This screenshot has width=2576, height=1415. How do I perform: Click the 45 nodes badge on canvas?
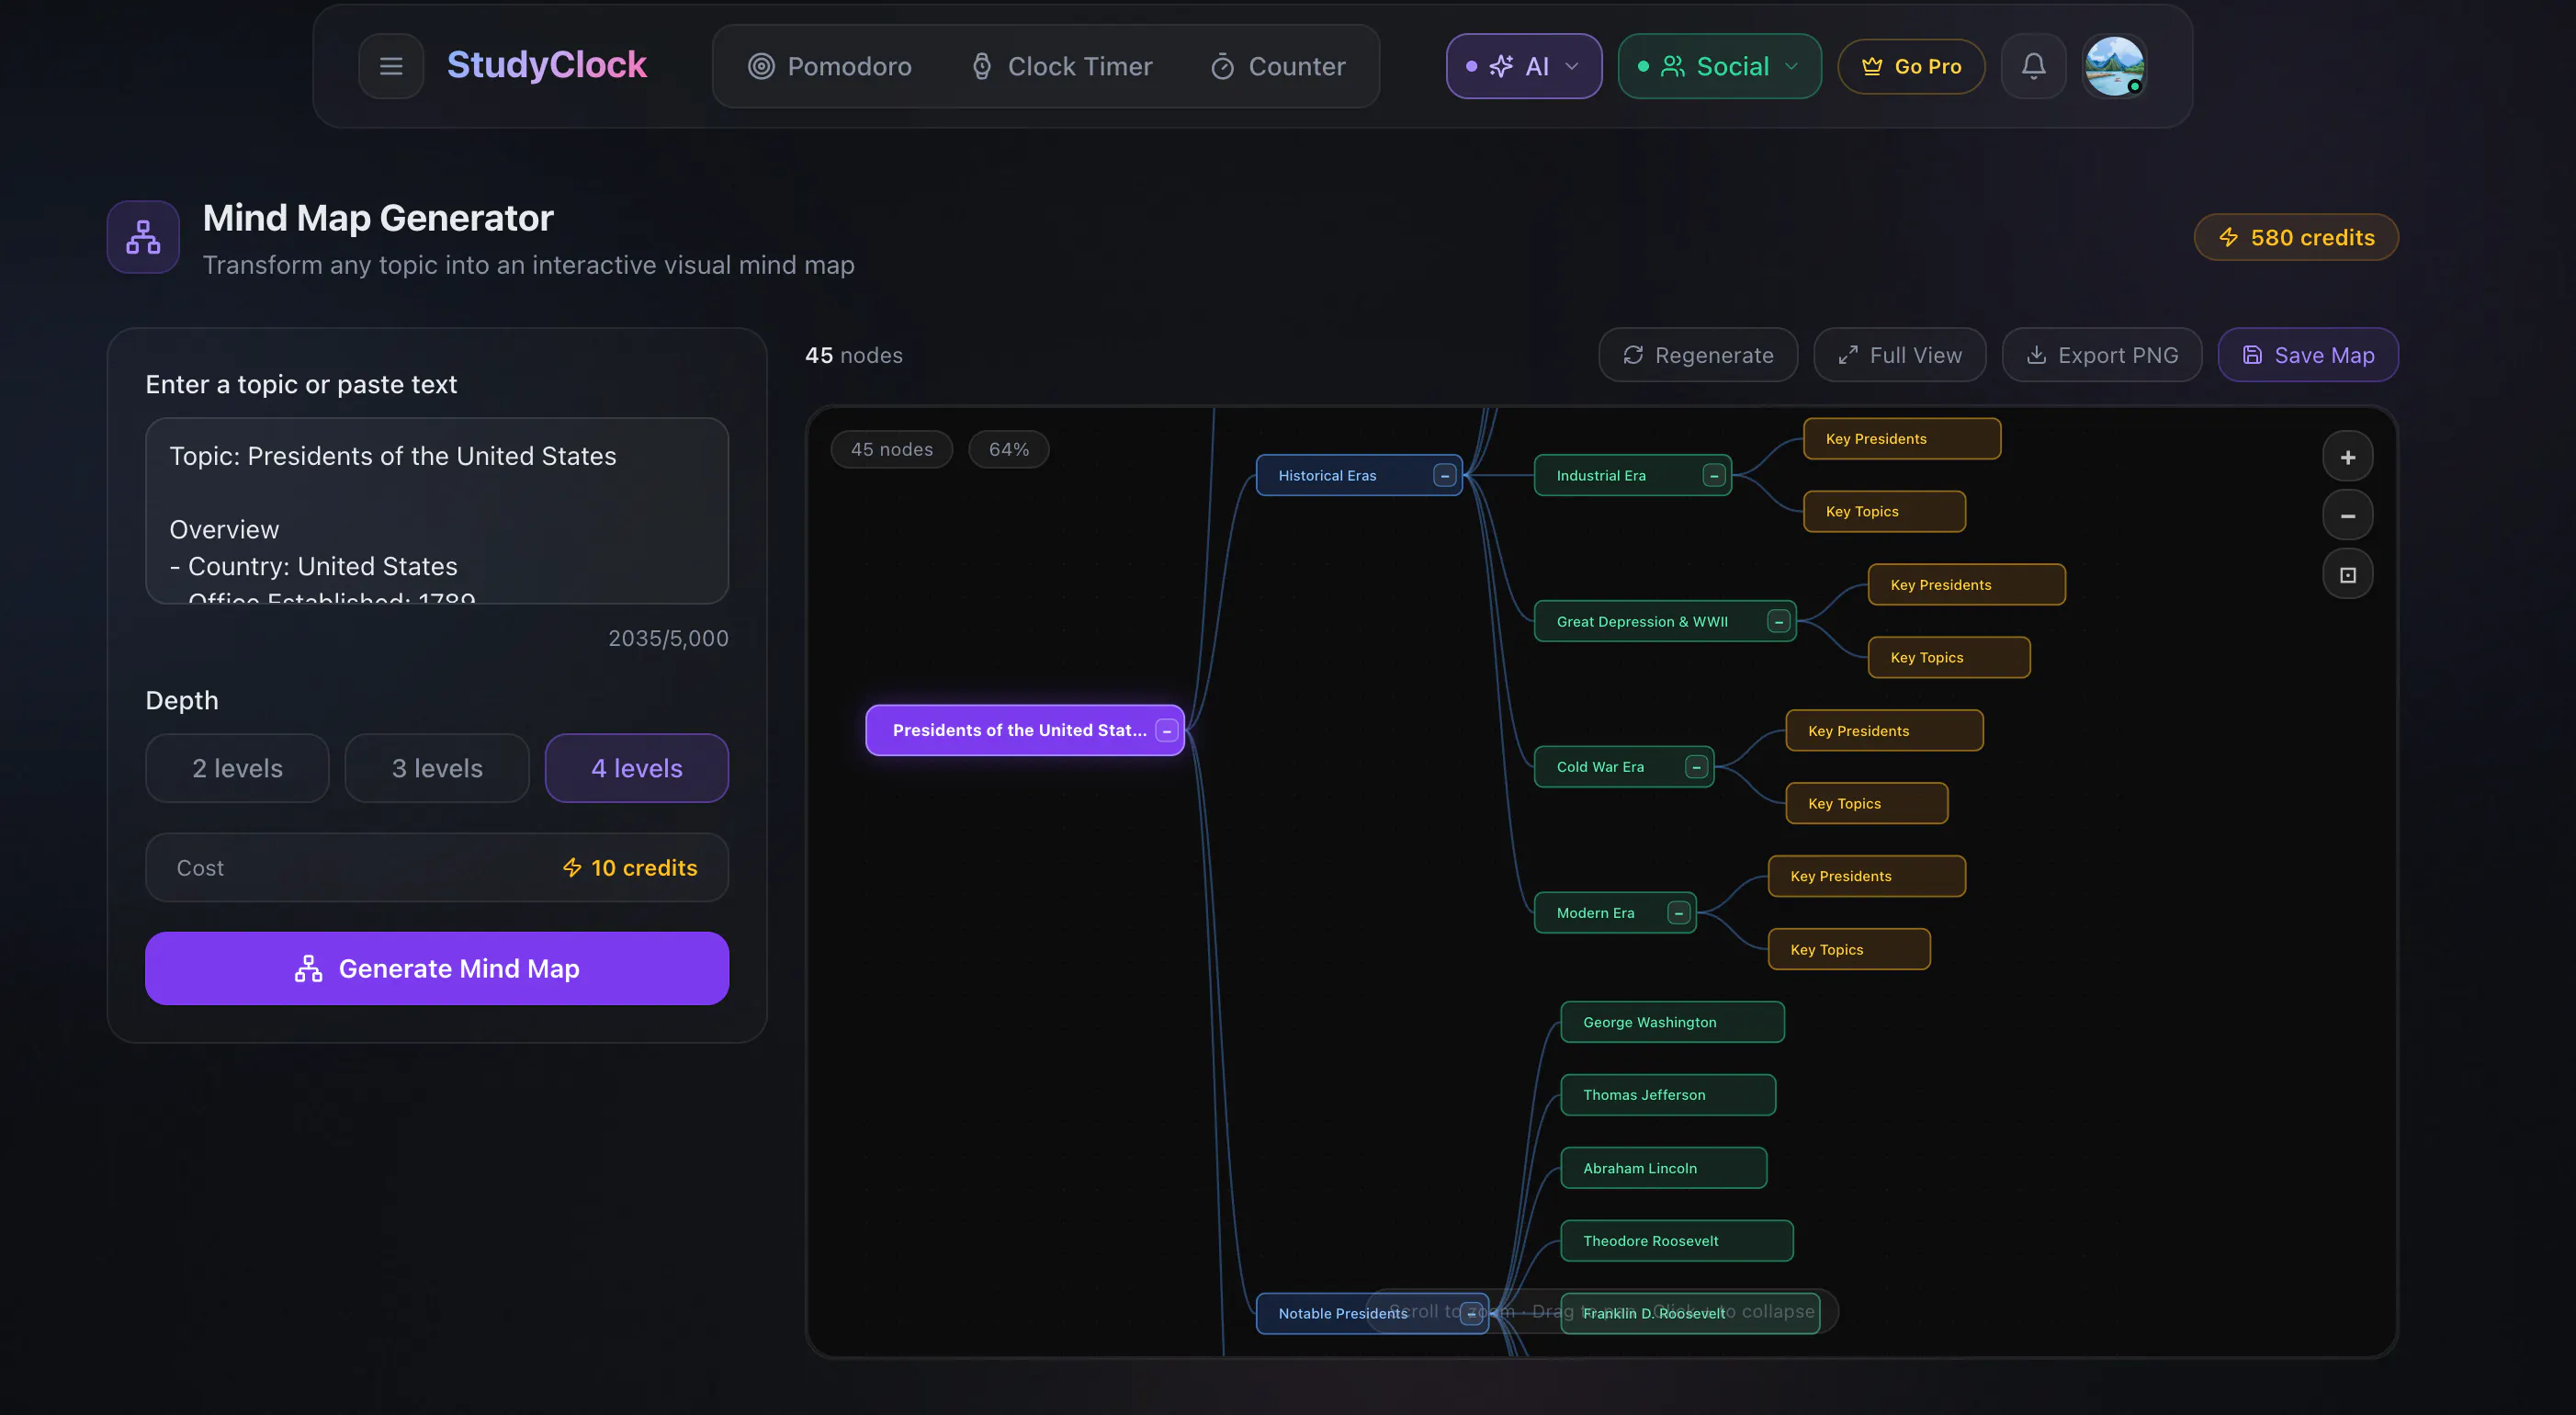tap(891, 450)
